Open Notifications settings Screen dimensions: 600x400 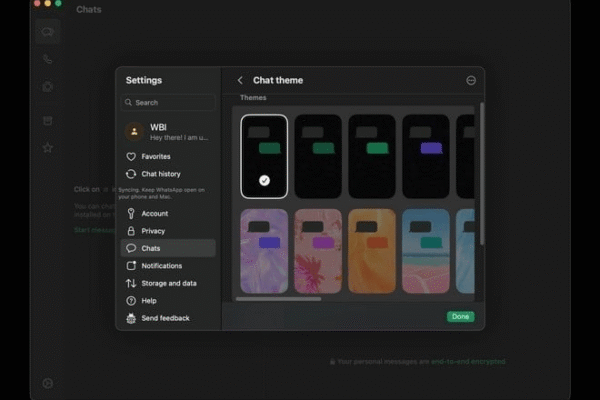click(x=168, y=266)
